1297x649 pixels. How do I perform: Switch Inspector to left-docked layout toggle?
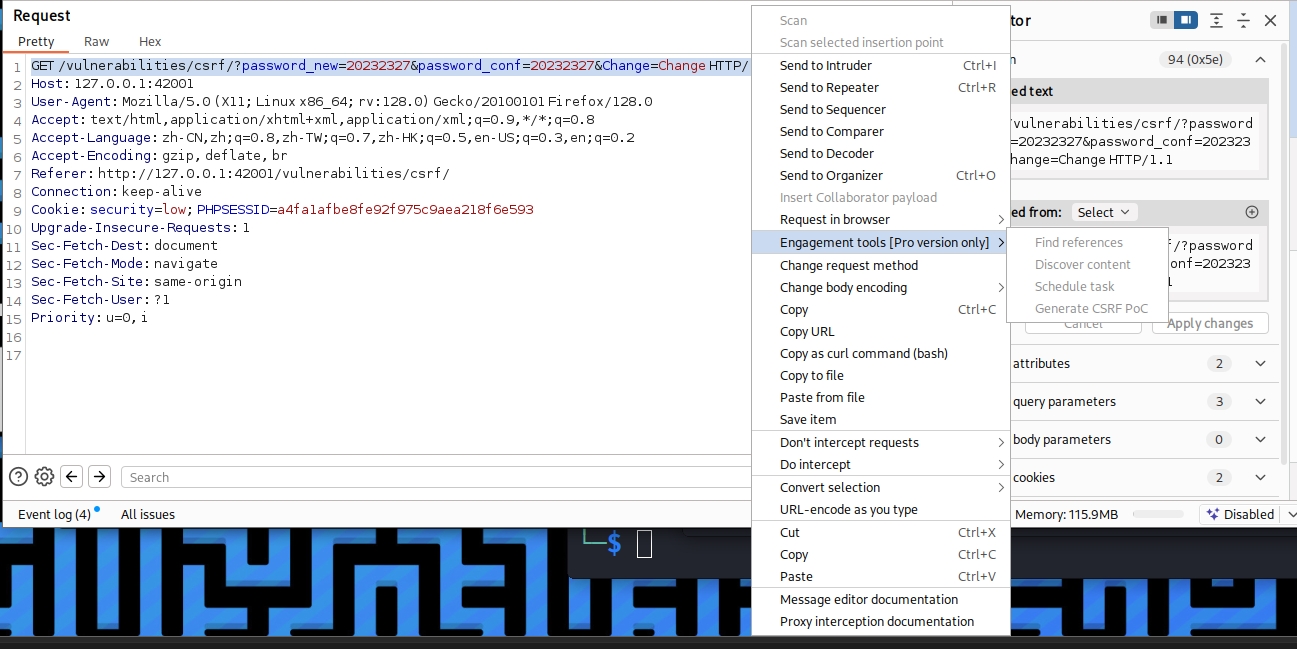[x=1162, y=20]
